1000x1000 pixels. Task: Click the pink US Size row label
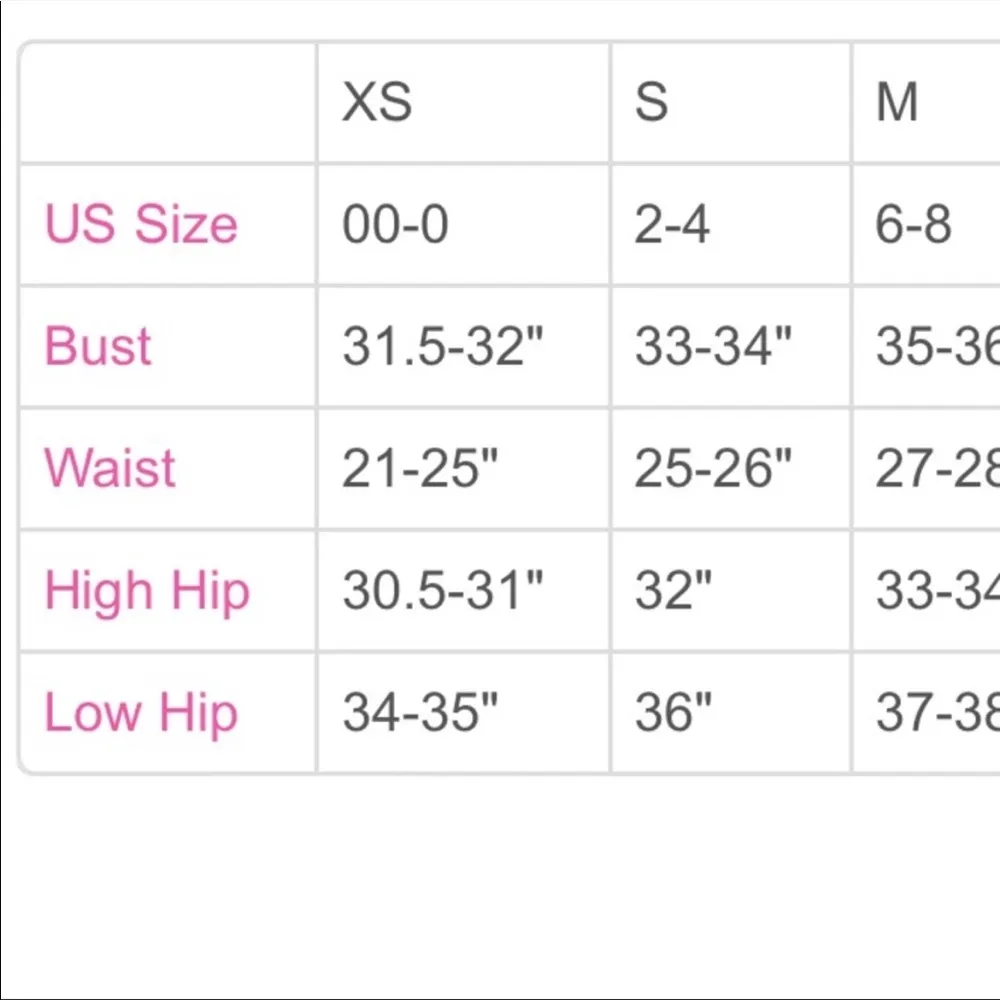tap(141, 224)
